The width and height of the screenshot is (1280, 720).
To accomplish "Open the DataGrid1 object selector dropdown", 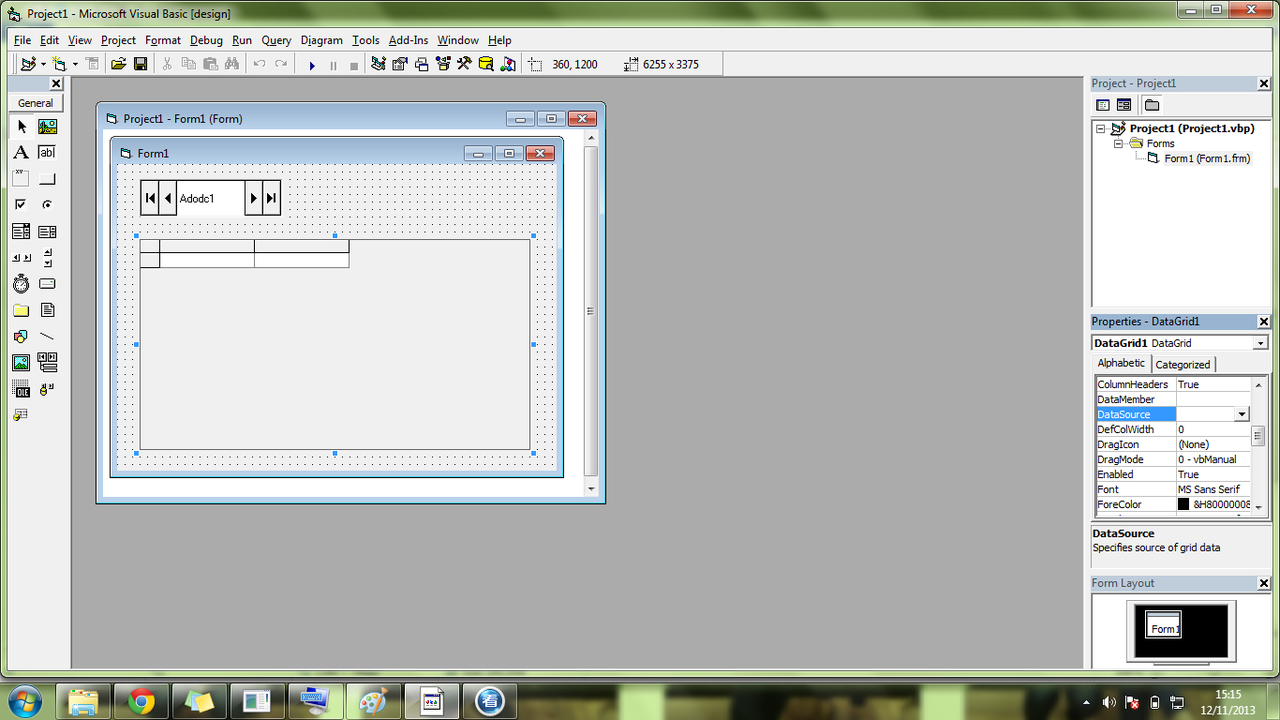I will (1260, 343).
